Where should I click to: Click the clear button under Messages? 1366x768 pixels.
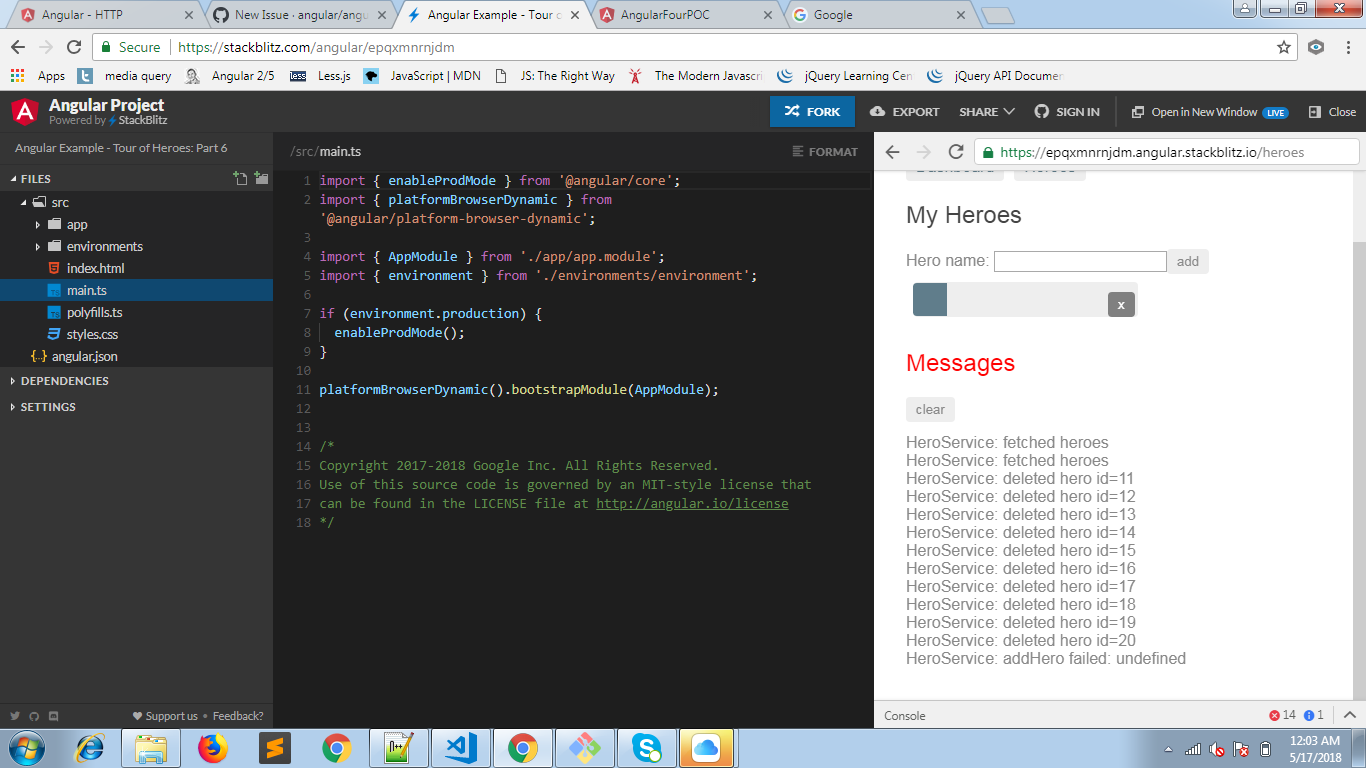[x=929, y=409]
